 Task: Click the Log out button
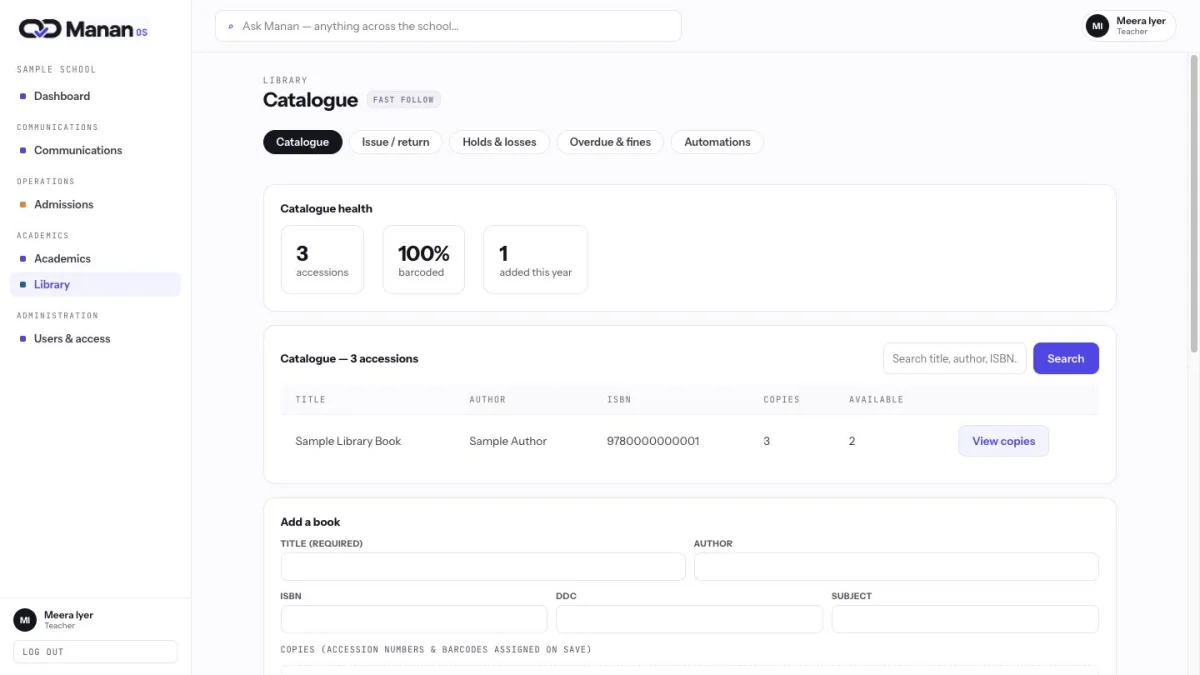[95, 652]
